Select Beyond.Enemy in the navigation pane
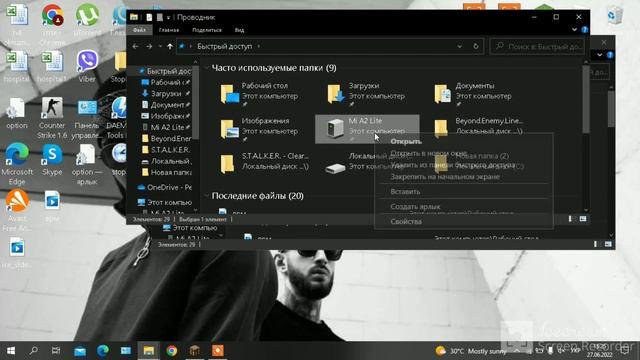The width and height of the screenshot is (640, 360). click(x=166, y=138)
